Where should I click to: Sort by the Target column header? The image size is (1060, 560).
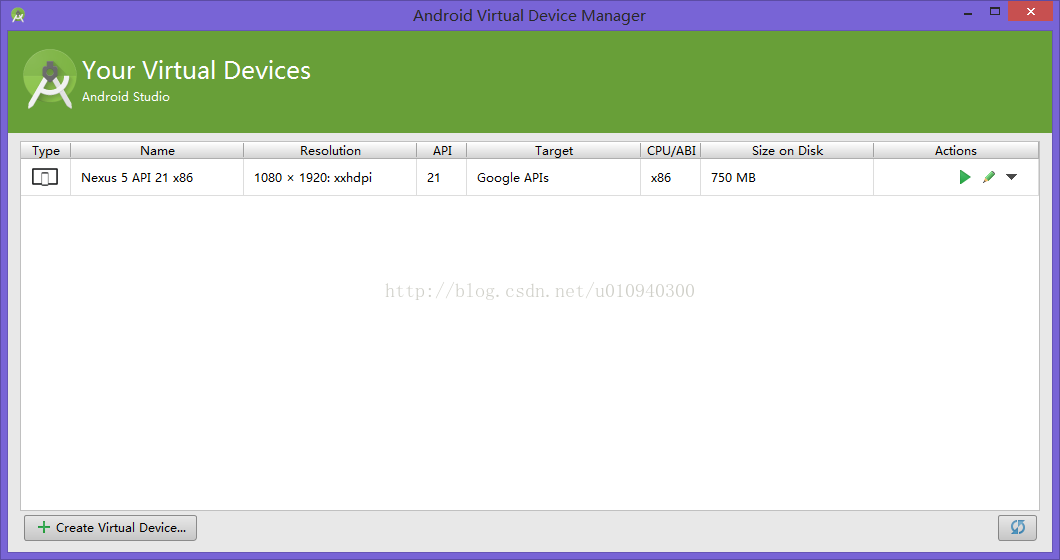(x=554, y=150)
